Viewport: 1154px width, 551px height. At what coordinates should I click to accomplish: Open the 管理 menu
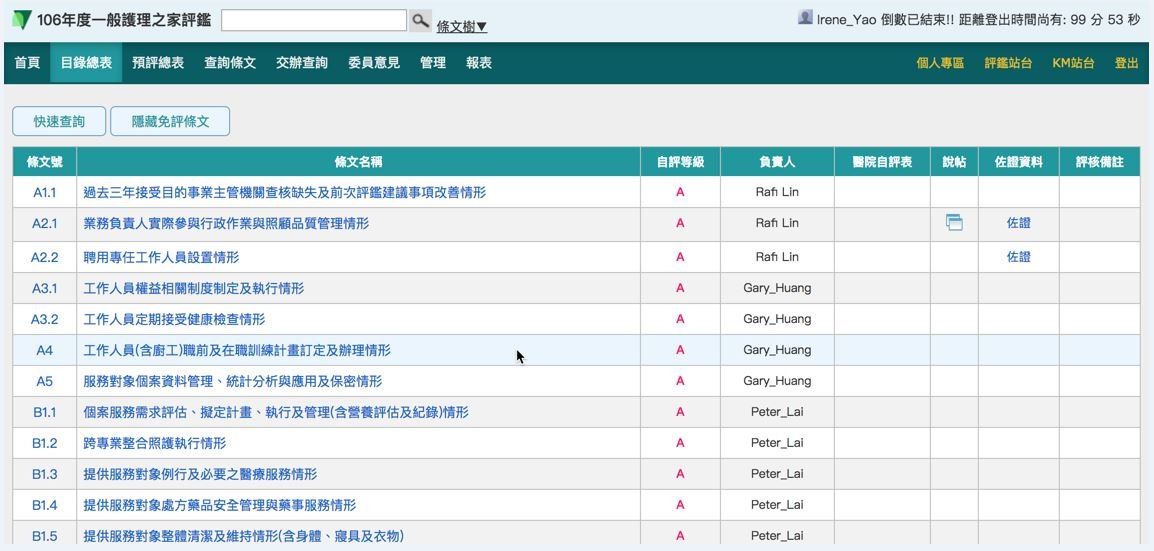point(433,63)
